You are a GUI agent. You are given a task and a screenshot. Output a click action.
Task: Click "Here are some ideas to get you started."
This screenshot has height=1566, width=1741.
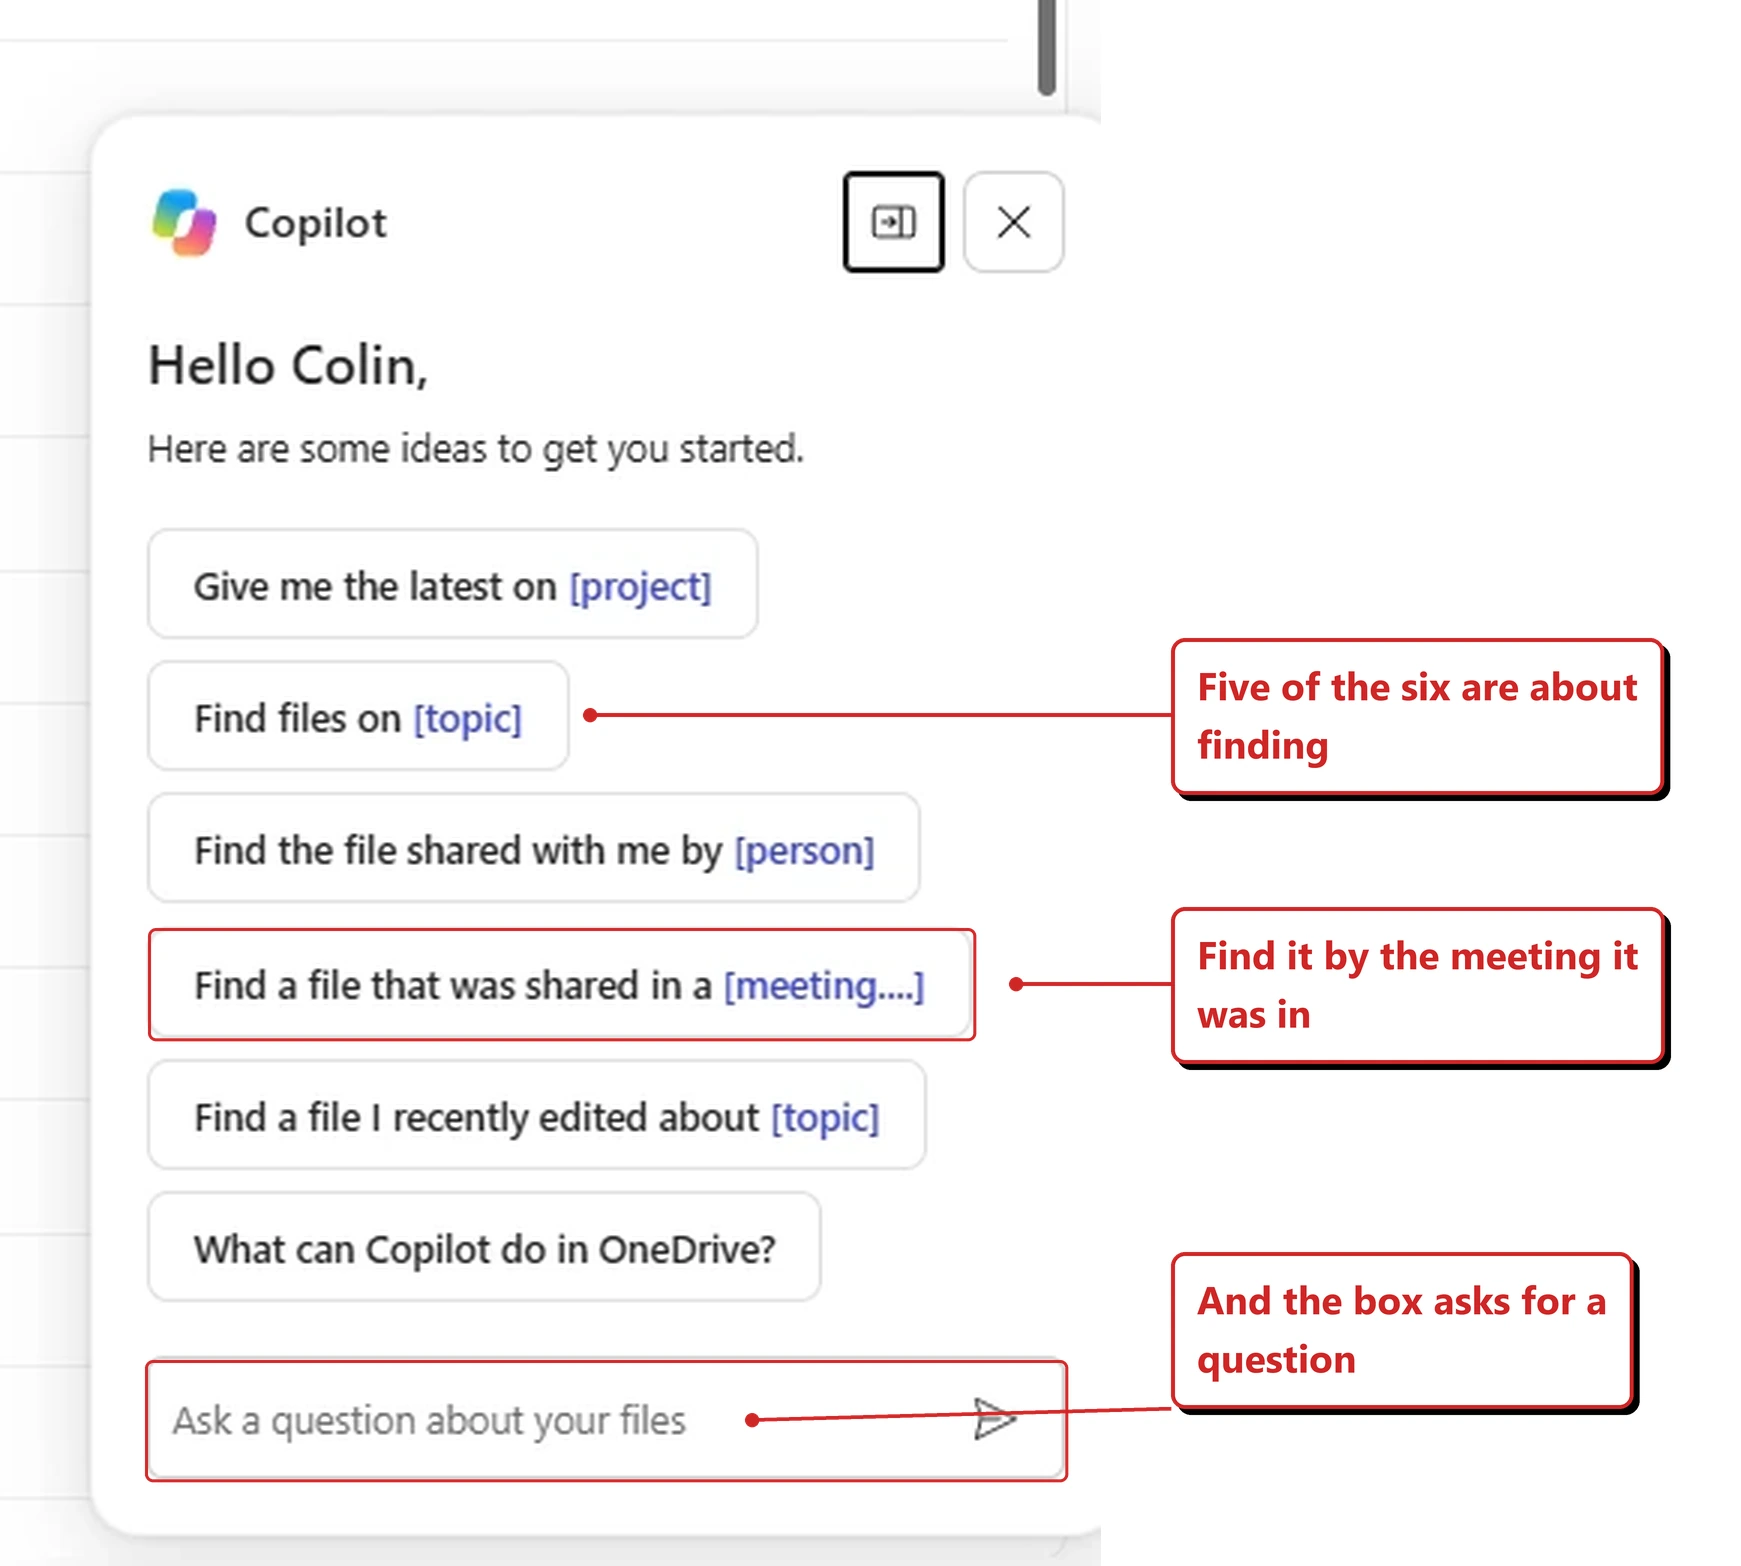pyautogui.click(x=476, y=449)
